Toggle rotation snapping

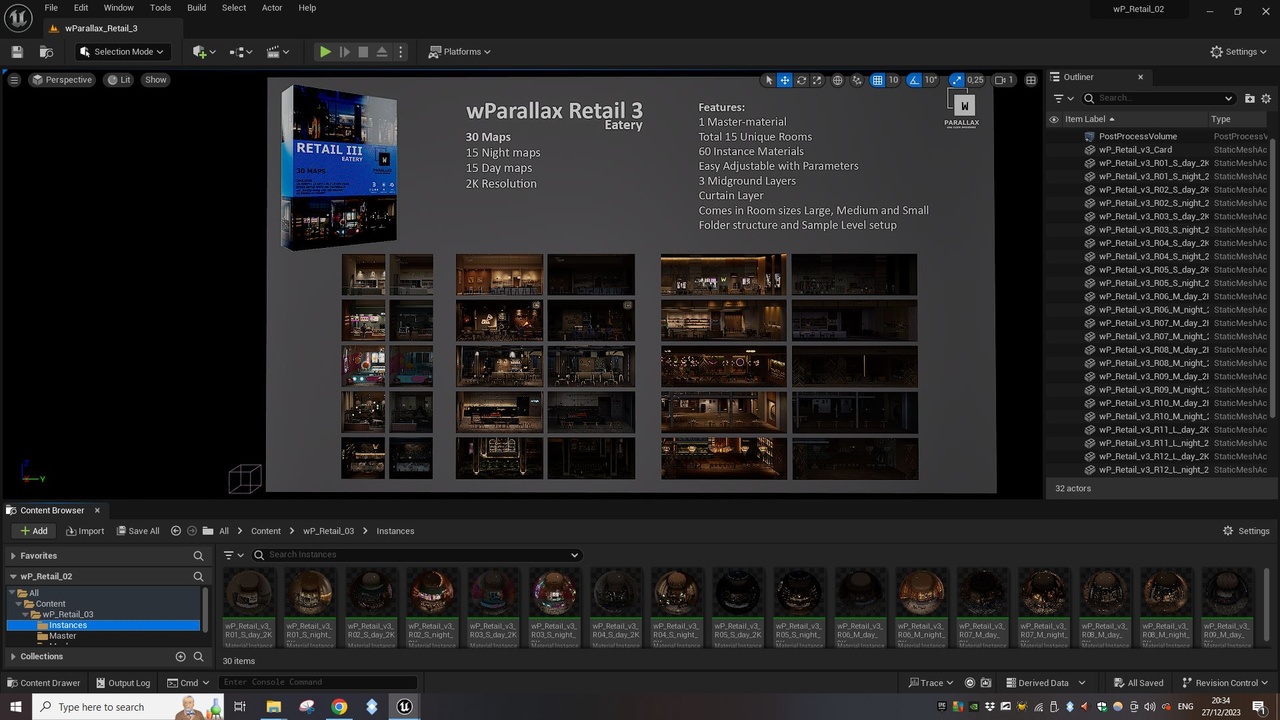pos(914,80)
